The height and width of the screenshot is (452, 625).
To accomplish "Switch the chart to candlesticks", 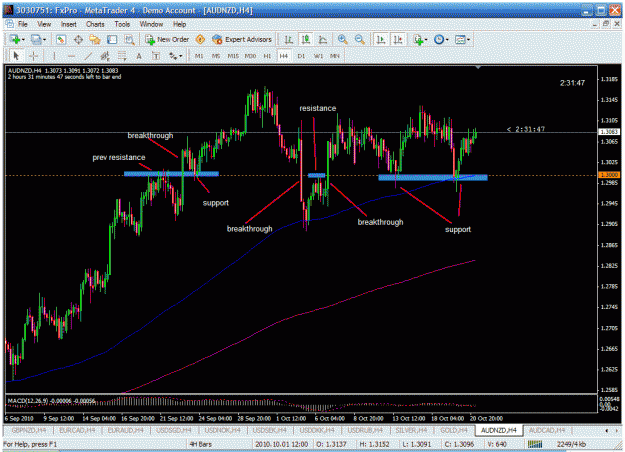I will 306,39.
